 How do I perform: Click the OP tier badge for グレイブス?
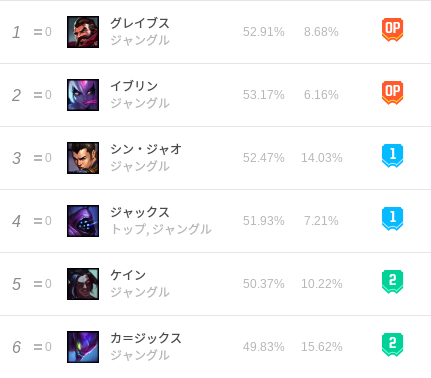tap(392, 30)
